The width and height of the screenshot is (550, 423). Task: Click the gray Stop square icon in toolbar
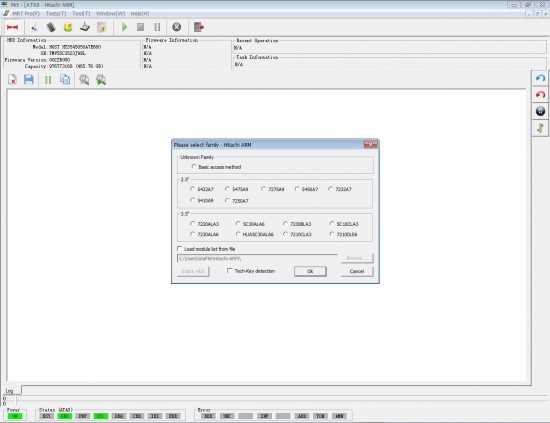click(140, 27)
